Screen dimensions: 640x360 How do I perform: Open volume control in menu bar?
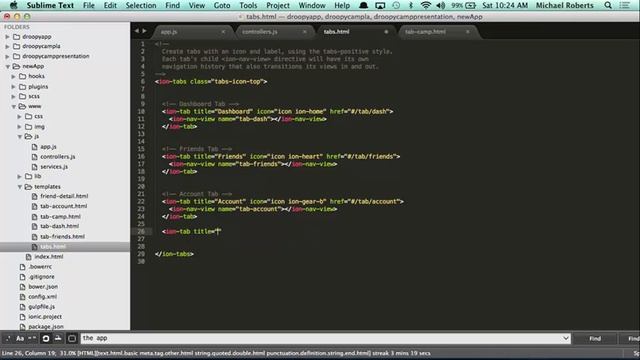pyautogui.click(x=440, y=5)
